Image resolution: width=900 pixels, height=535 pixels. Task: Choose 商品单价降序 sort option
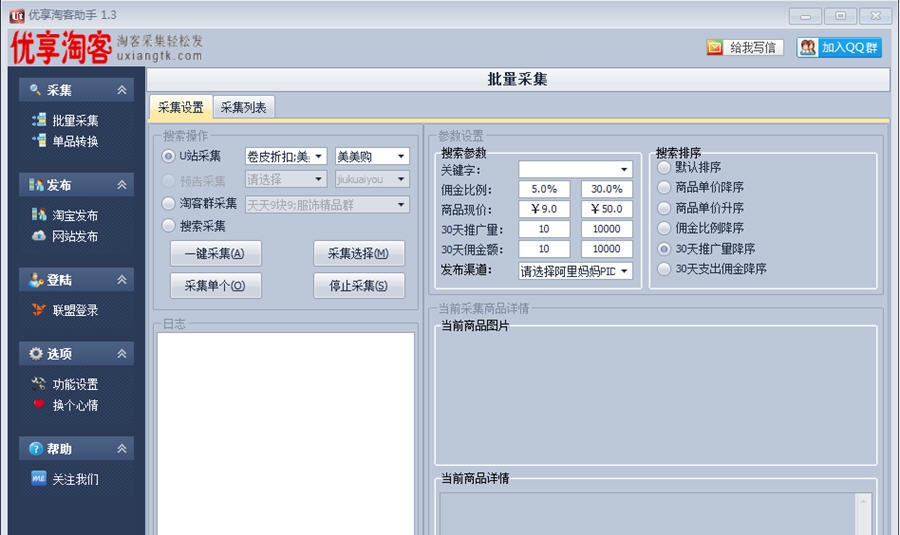click(664, 187)
